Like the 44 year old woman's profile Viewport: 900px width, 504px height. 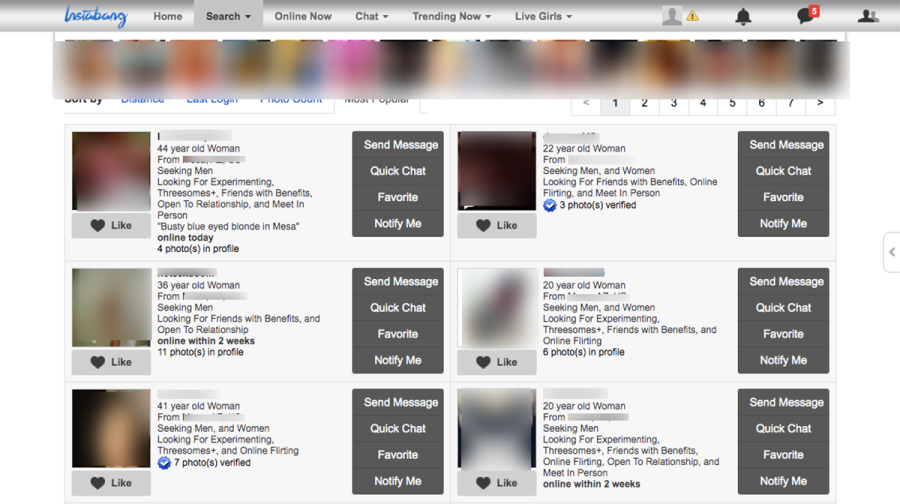click(x=111, y=226)
